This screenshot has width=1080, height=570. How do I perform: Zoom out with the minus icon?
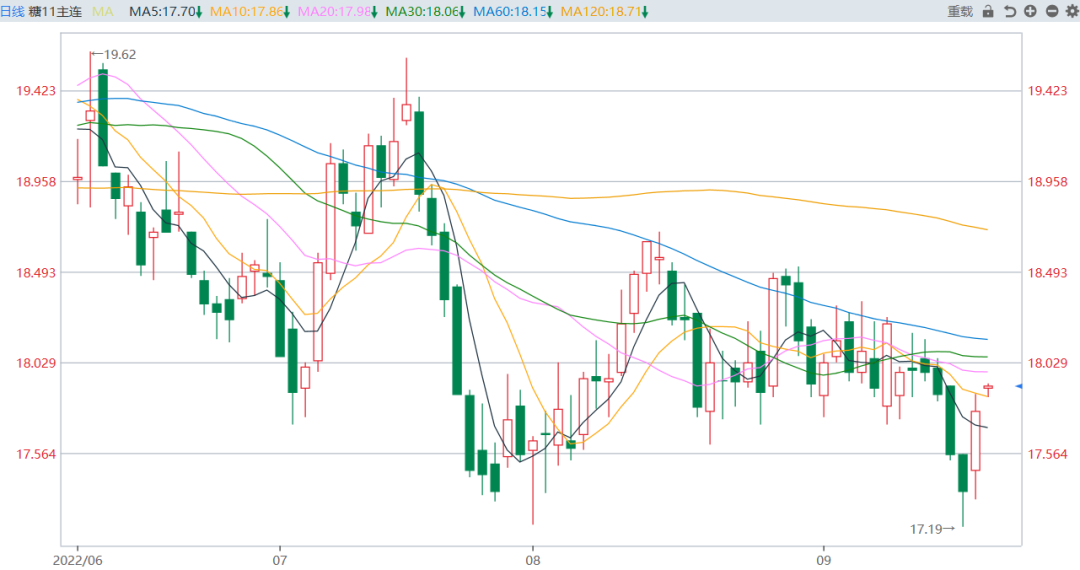(1051, 11)
